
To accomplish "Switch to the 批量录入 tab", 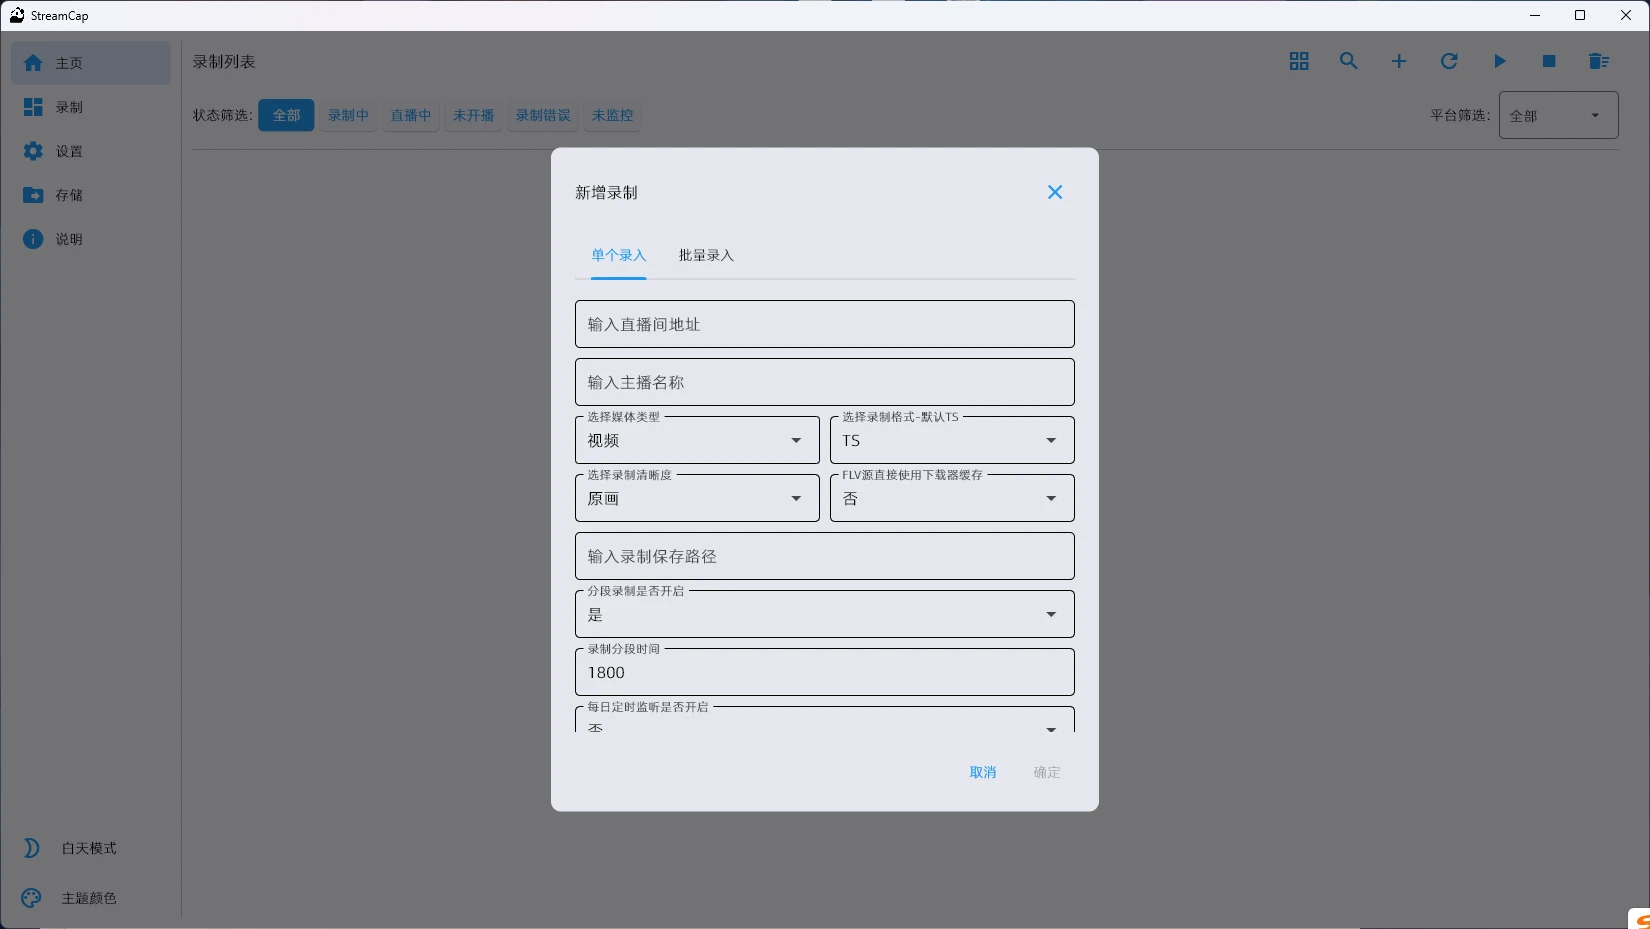I will coord(706,255).
